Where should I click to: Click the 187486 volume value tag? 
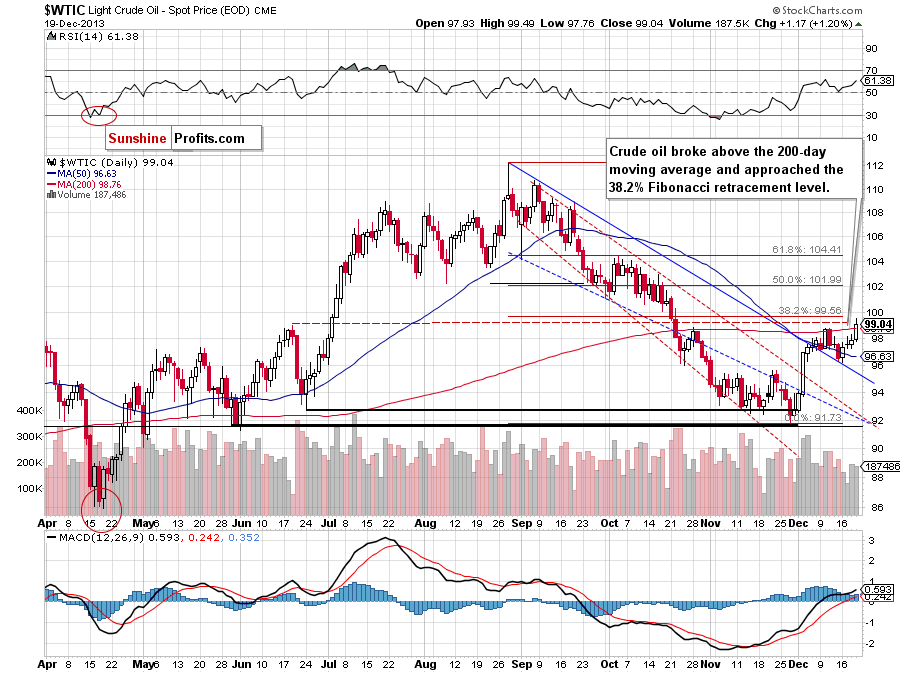tap(882, 466)
